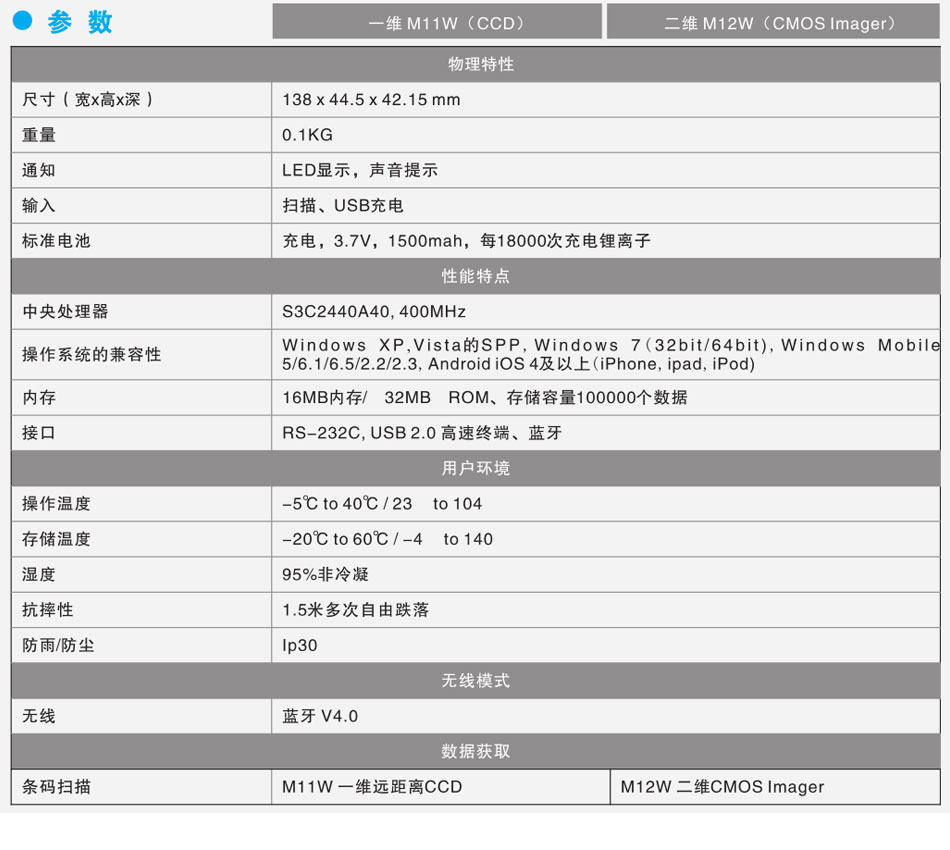Click the Ip30 protection rating value
950x850 pixels.
click(x=300, y=645)
